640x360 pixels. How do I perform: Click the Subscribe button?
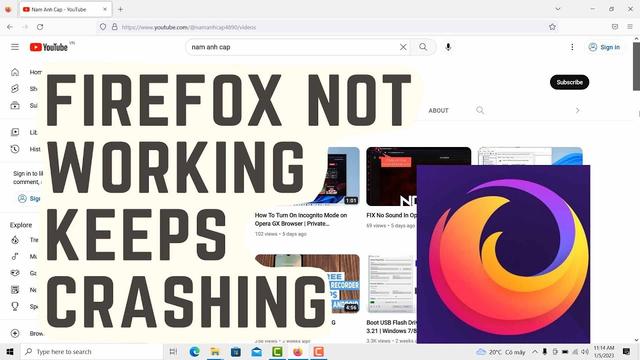click(569, 82)
